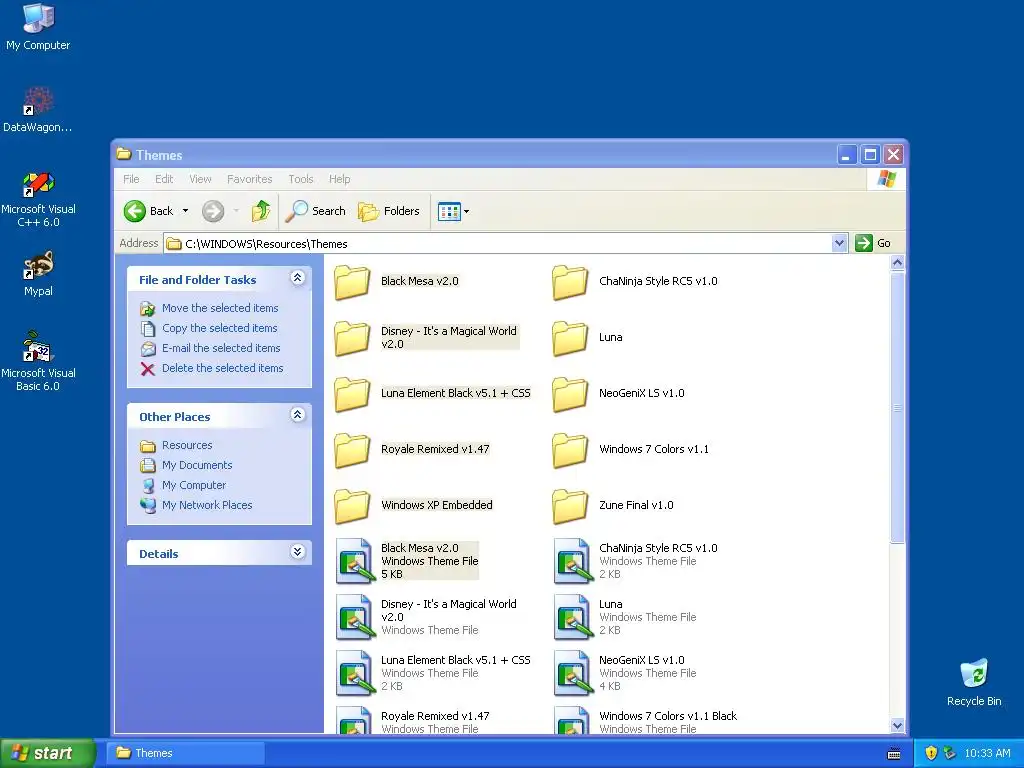
Task: Click the vertical scrollbar thumb
Action: (x=897, y=408)
